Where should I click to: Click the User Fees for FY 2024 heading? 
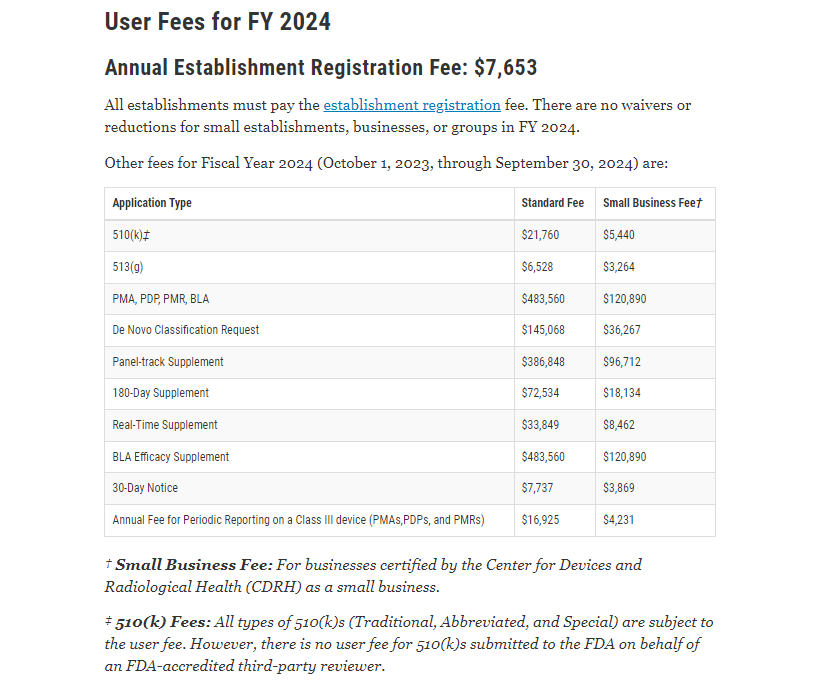[218, 22]
